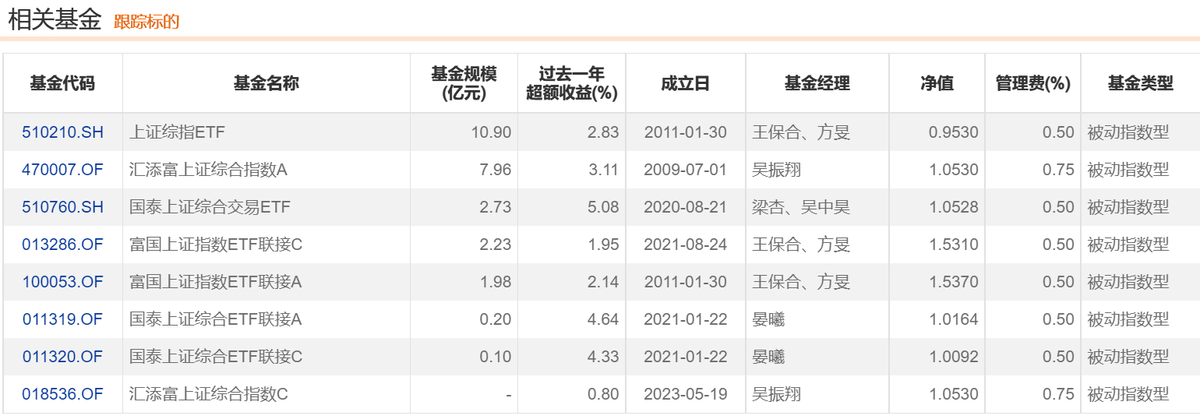Open fund code 470007.OF

point(62,170)
